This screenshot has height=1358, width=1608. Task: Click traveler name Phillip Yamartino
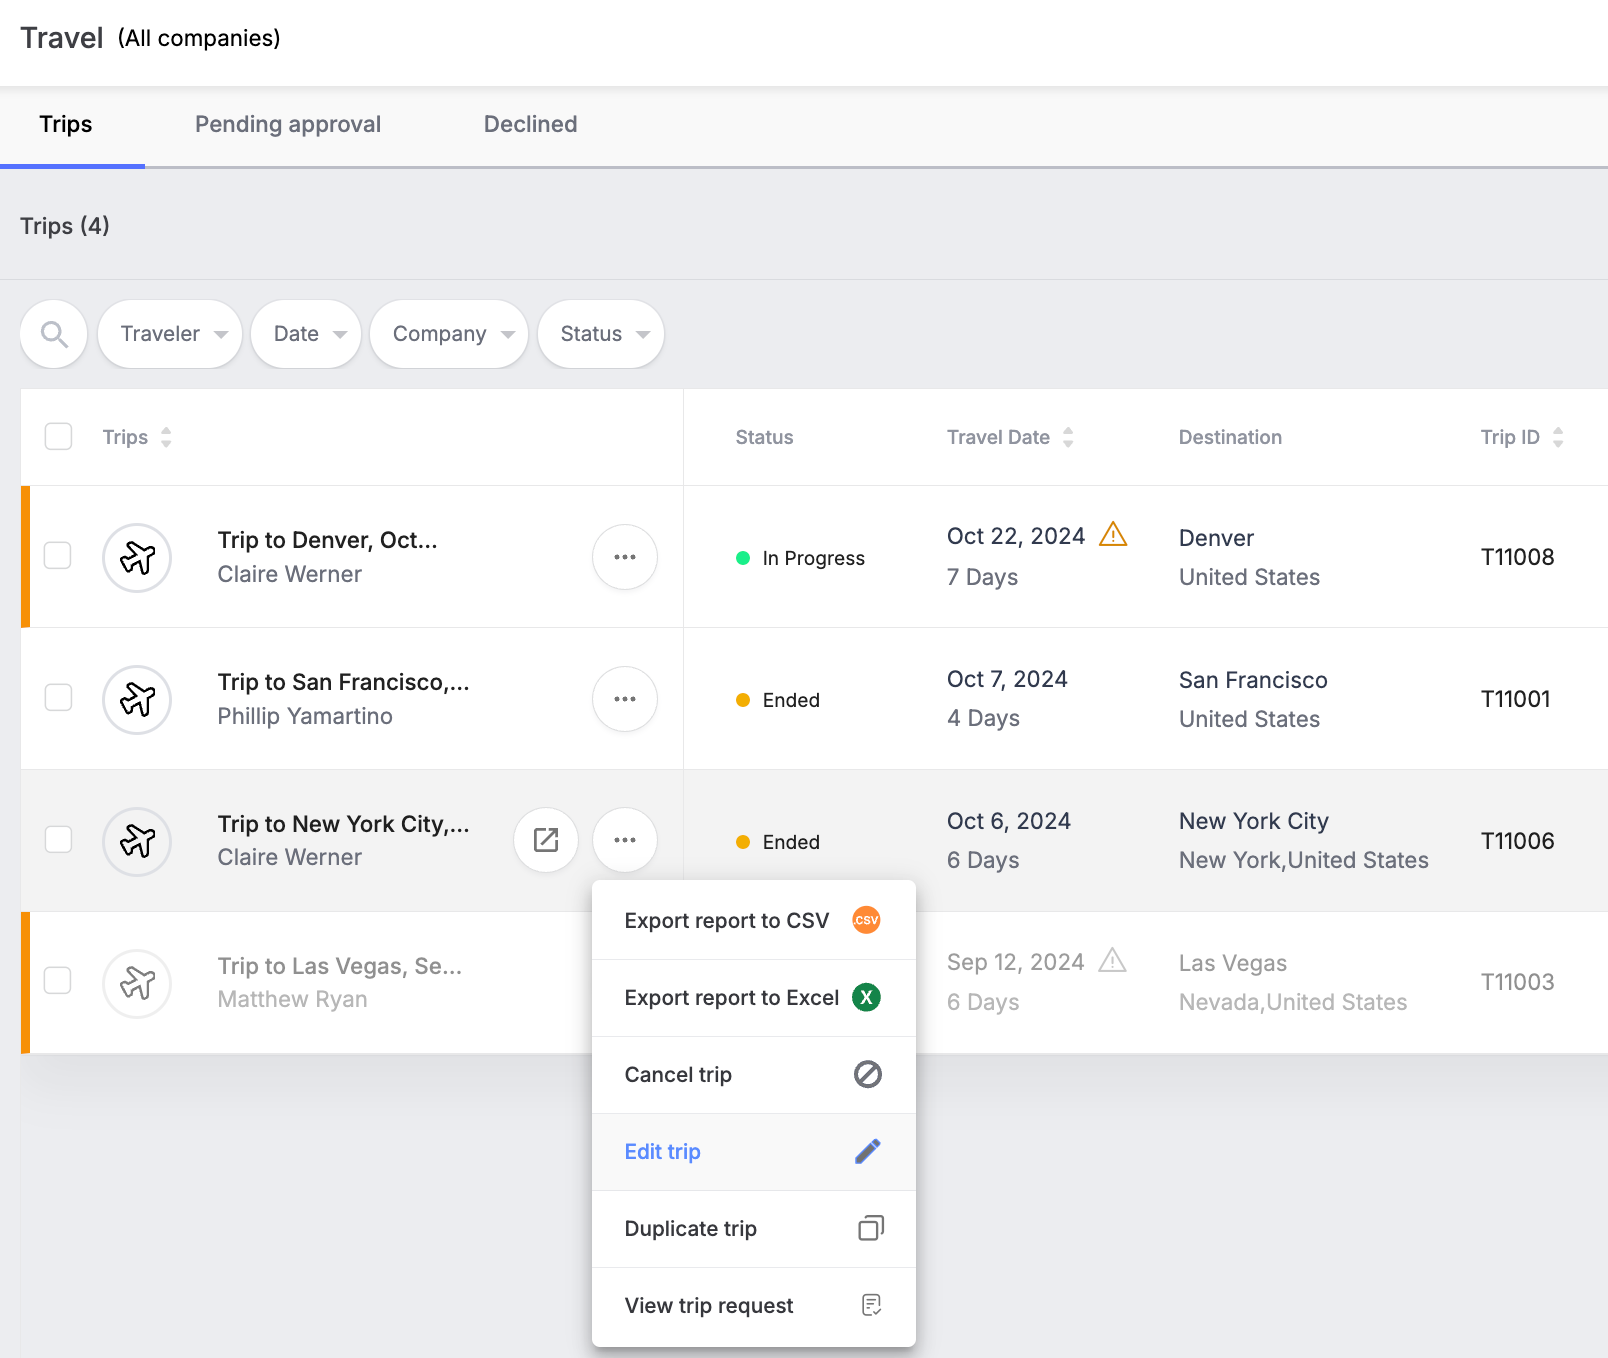(305, 716)
